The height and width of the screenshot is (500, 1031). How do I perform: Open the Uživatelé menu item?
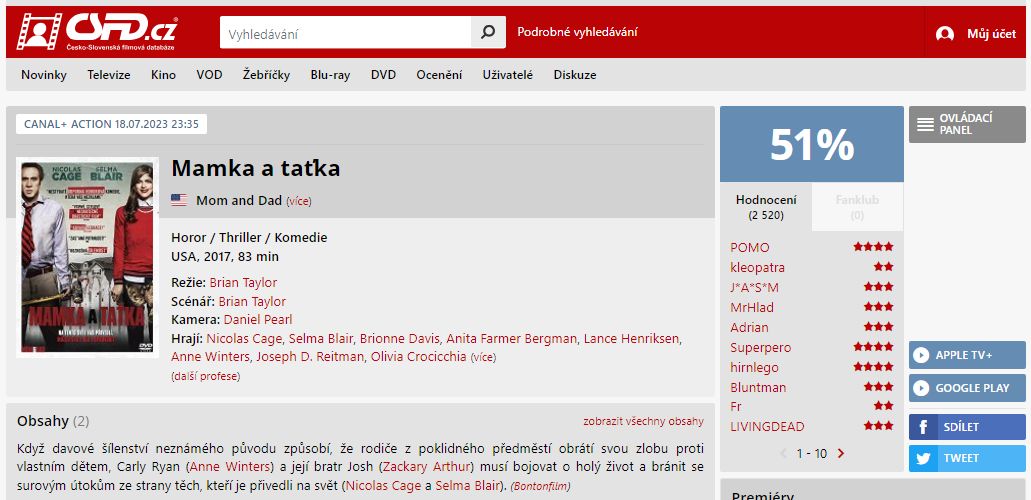tap(508, 75)
